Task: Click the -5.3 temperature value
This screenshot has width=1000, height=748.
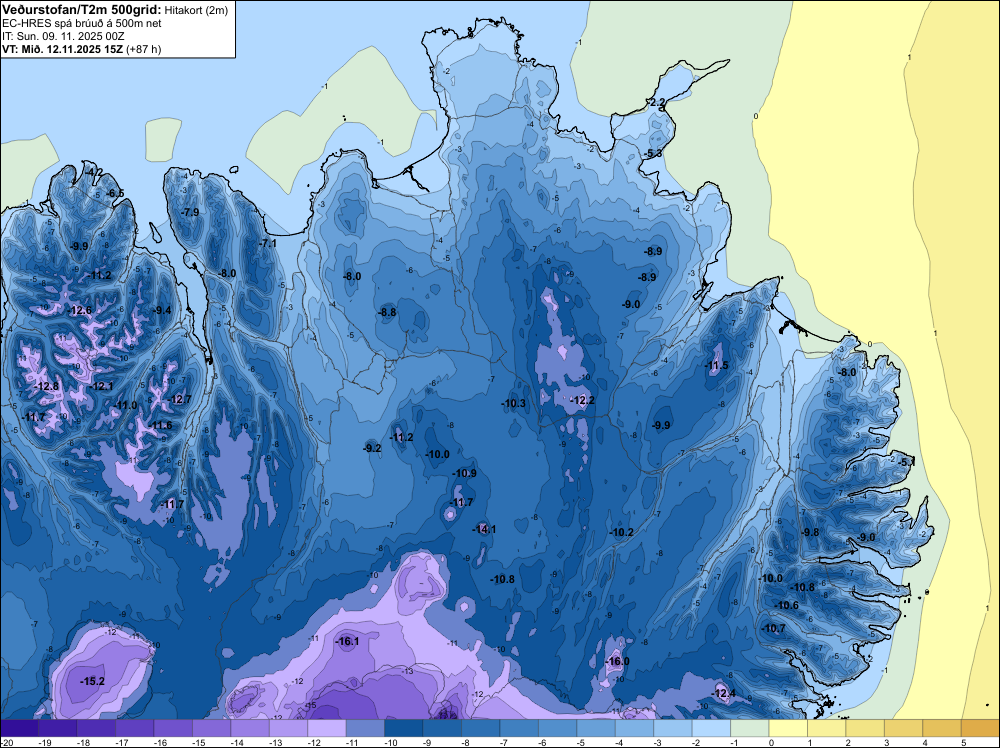Action: pos(653,154)
